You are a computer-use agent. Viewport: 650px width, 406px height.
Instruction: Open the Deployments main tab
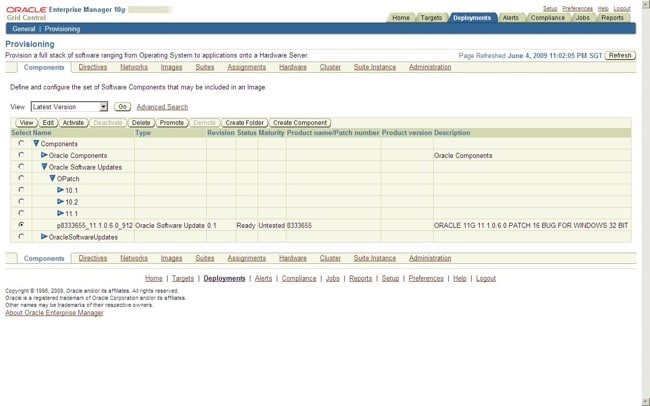point(472,18)
